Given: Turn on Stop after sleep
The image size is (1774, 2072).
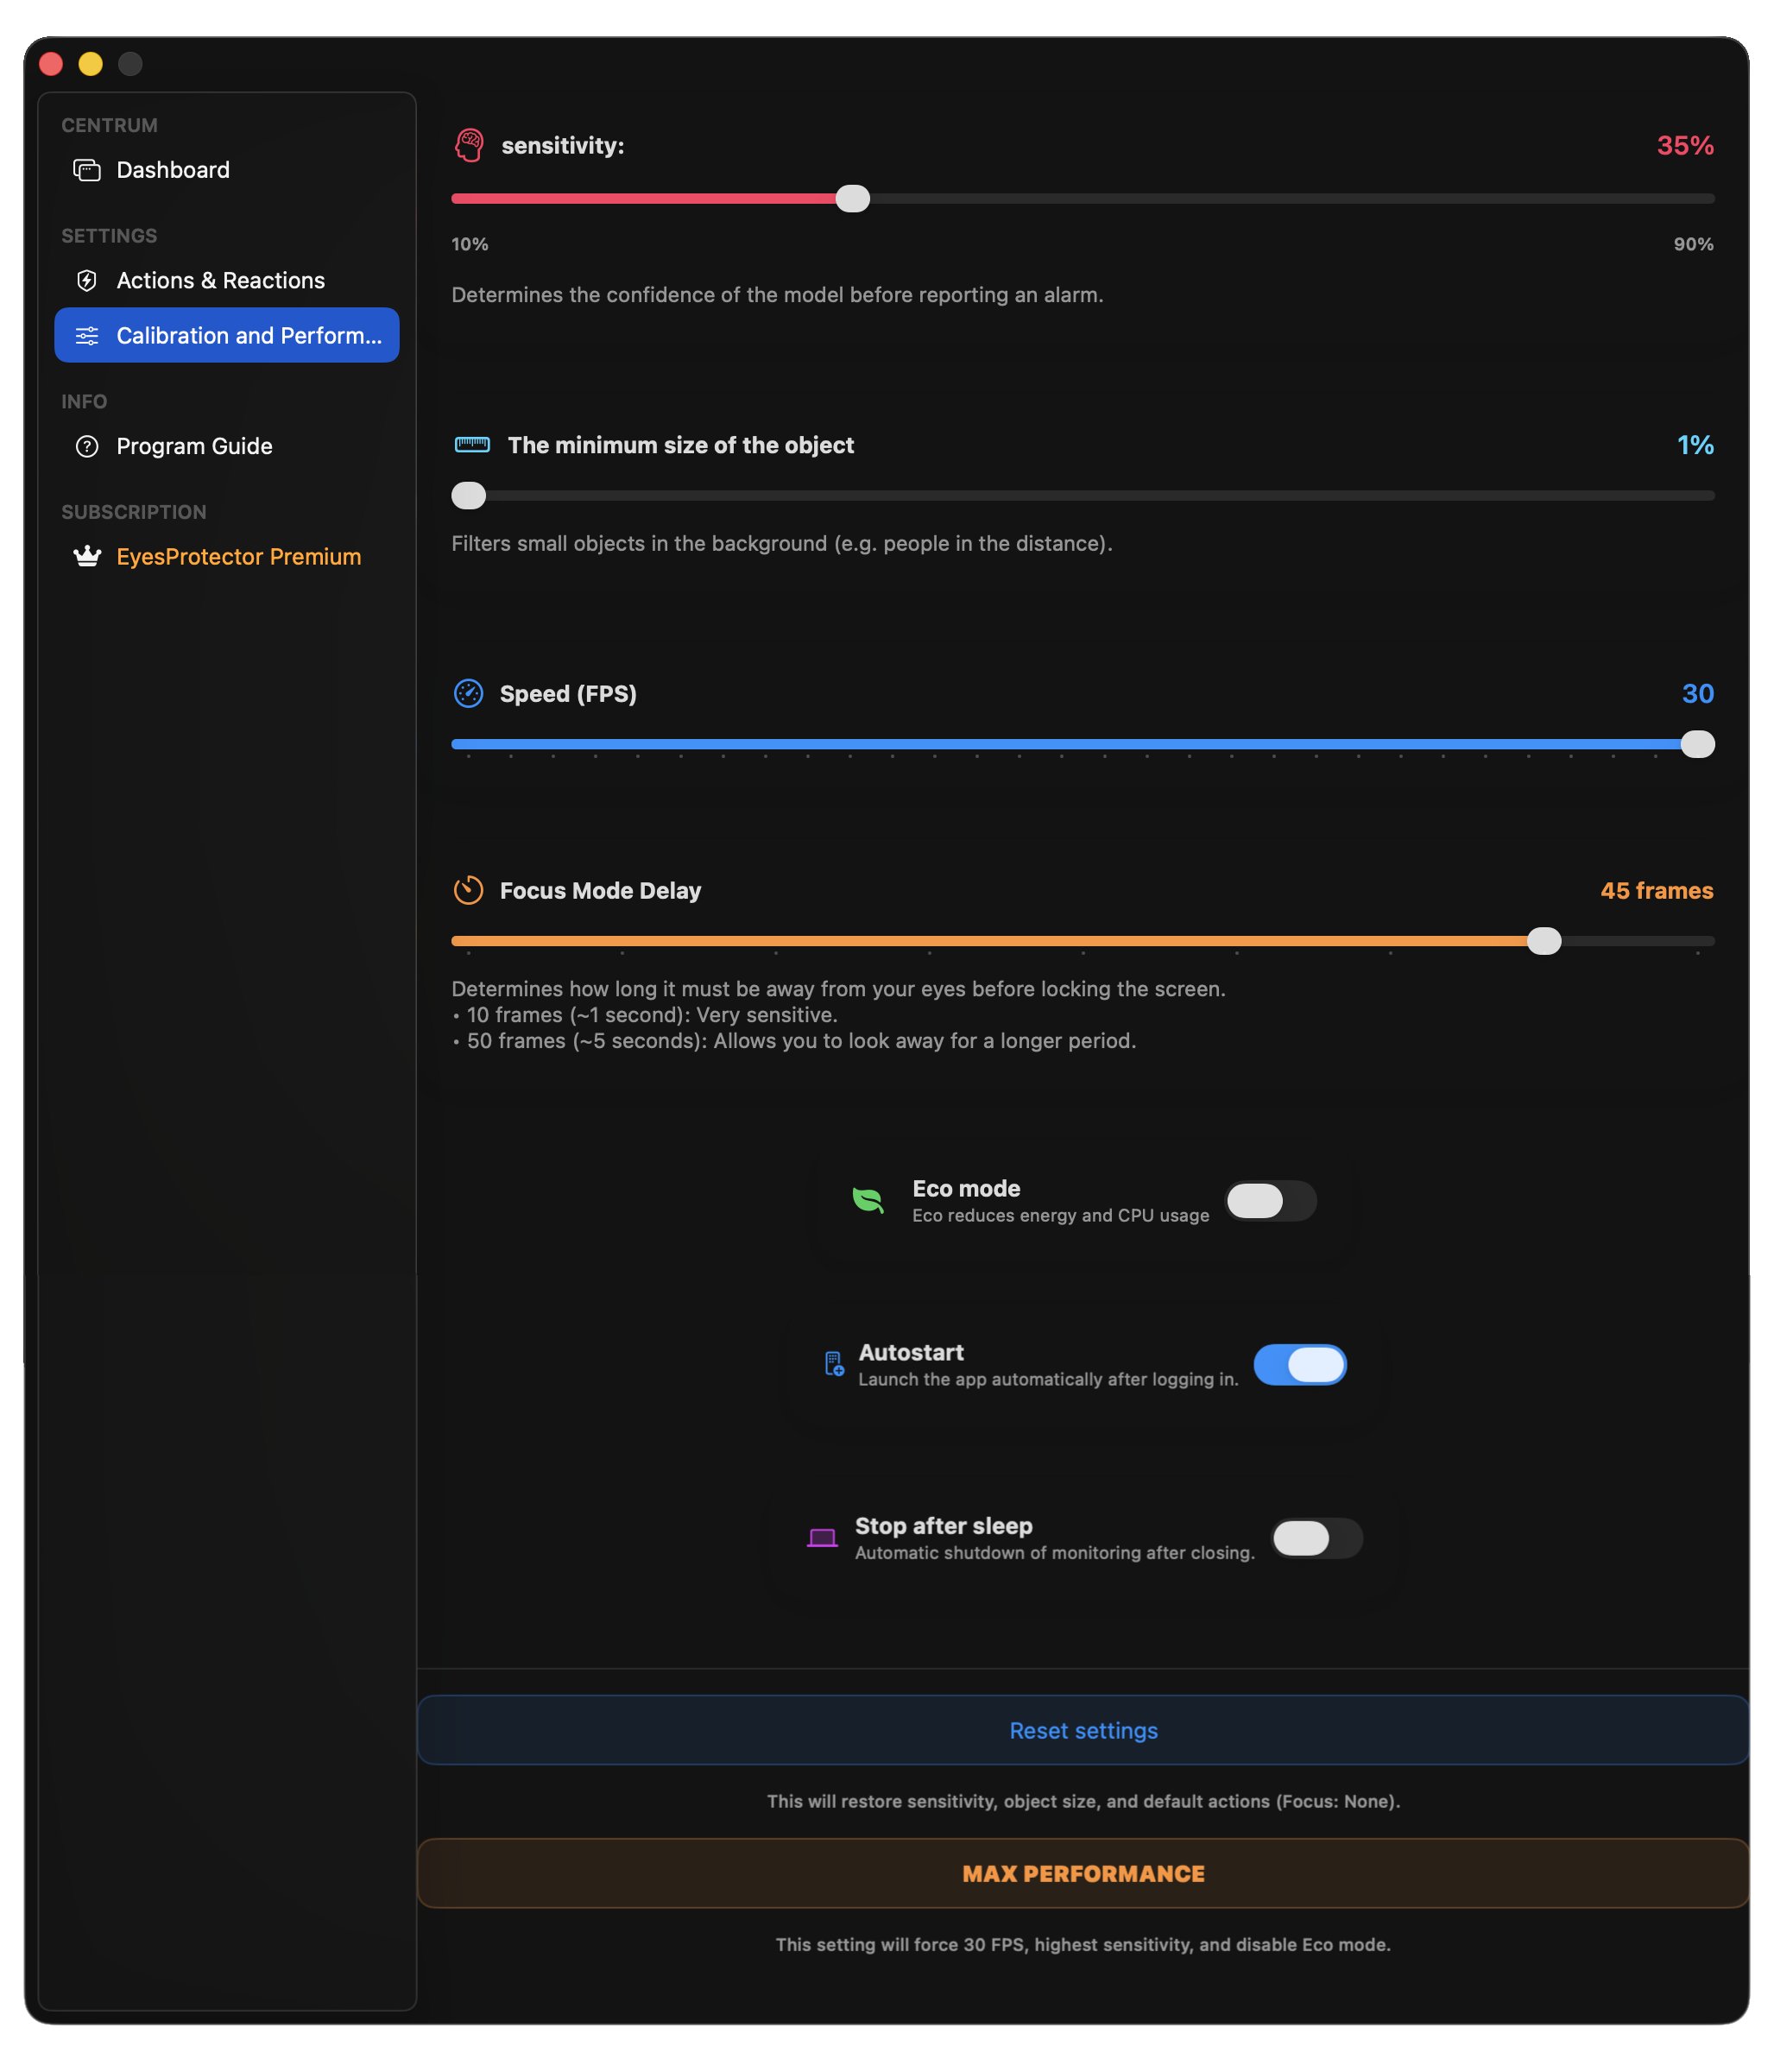Looking at the screenshot, I should (1317, 1538).
